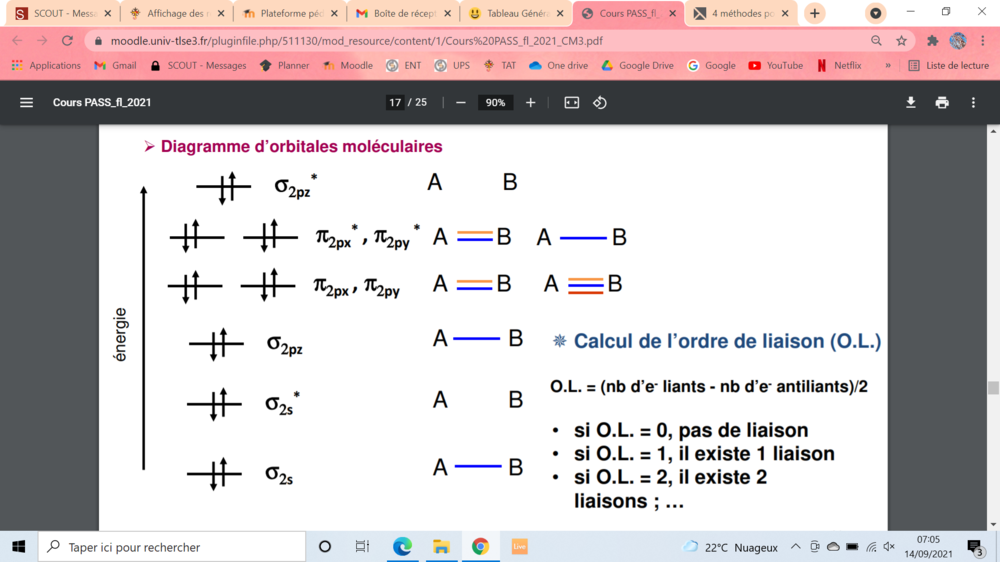The width and height of the screenshot is (1000, 562).
Task: Click the PDF zoom out minus button
Action: 461,102
